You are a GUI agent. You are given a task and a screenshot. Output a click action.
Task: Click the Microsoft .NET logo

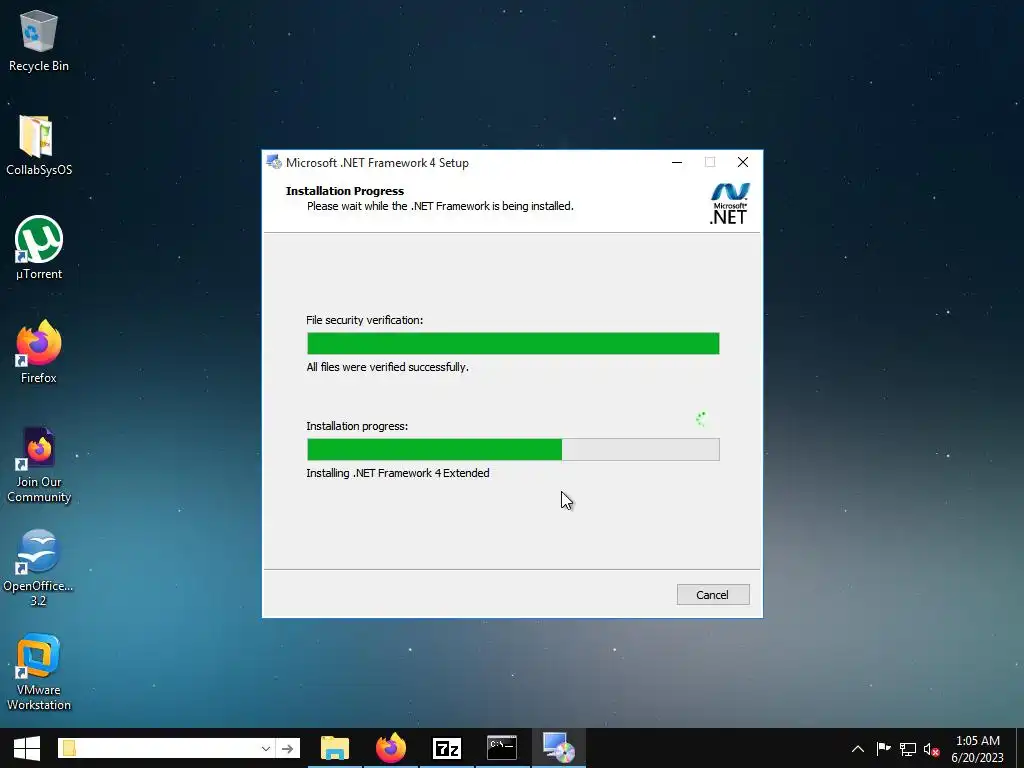coord(729,203)
